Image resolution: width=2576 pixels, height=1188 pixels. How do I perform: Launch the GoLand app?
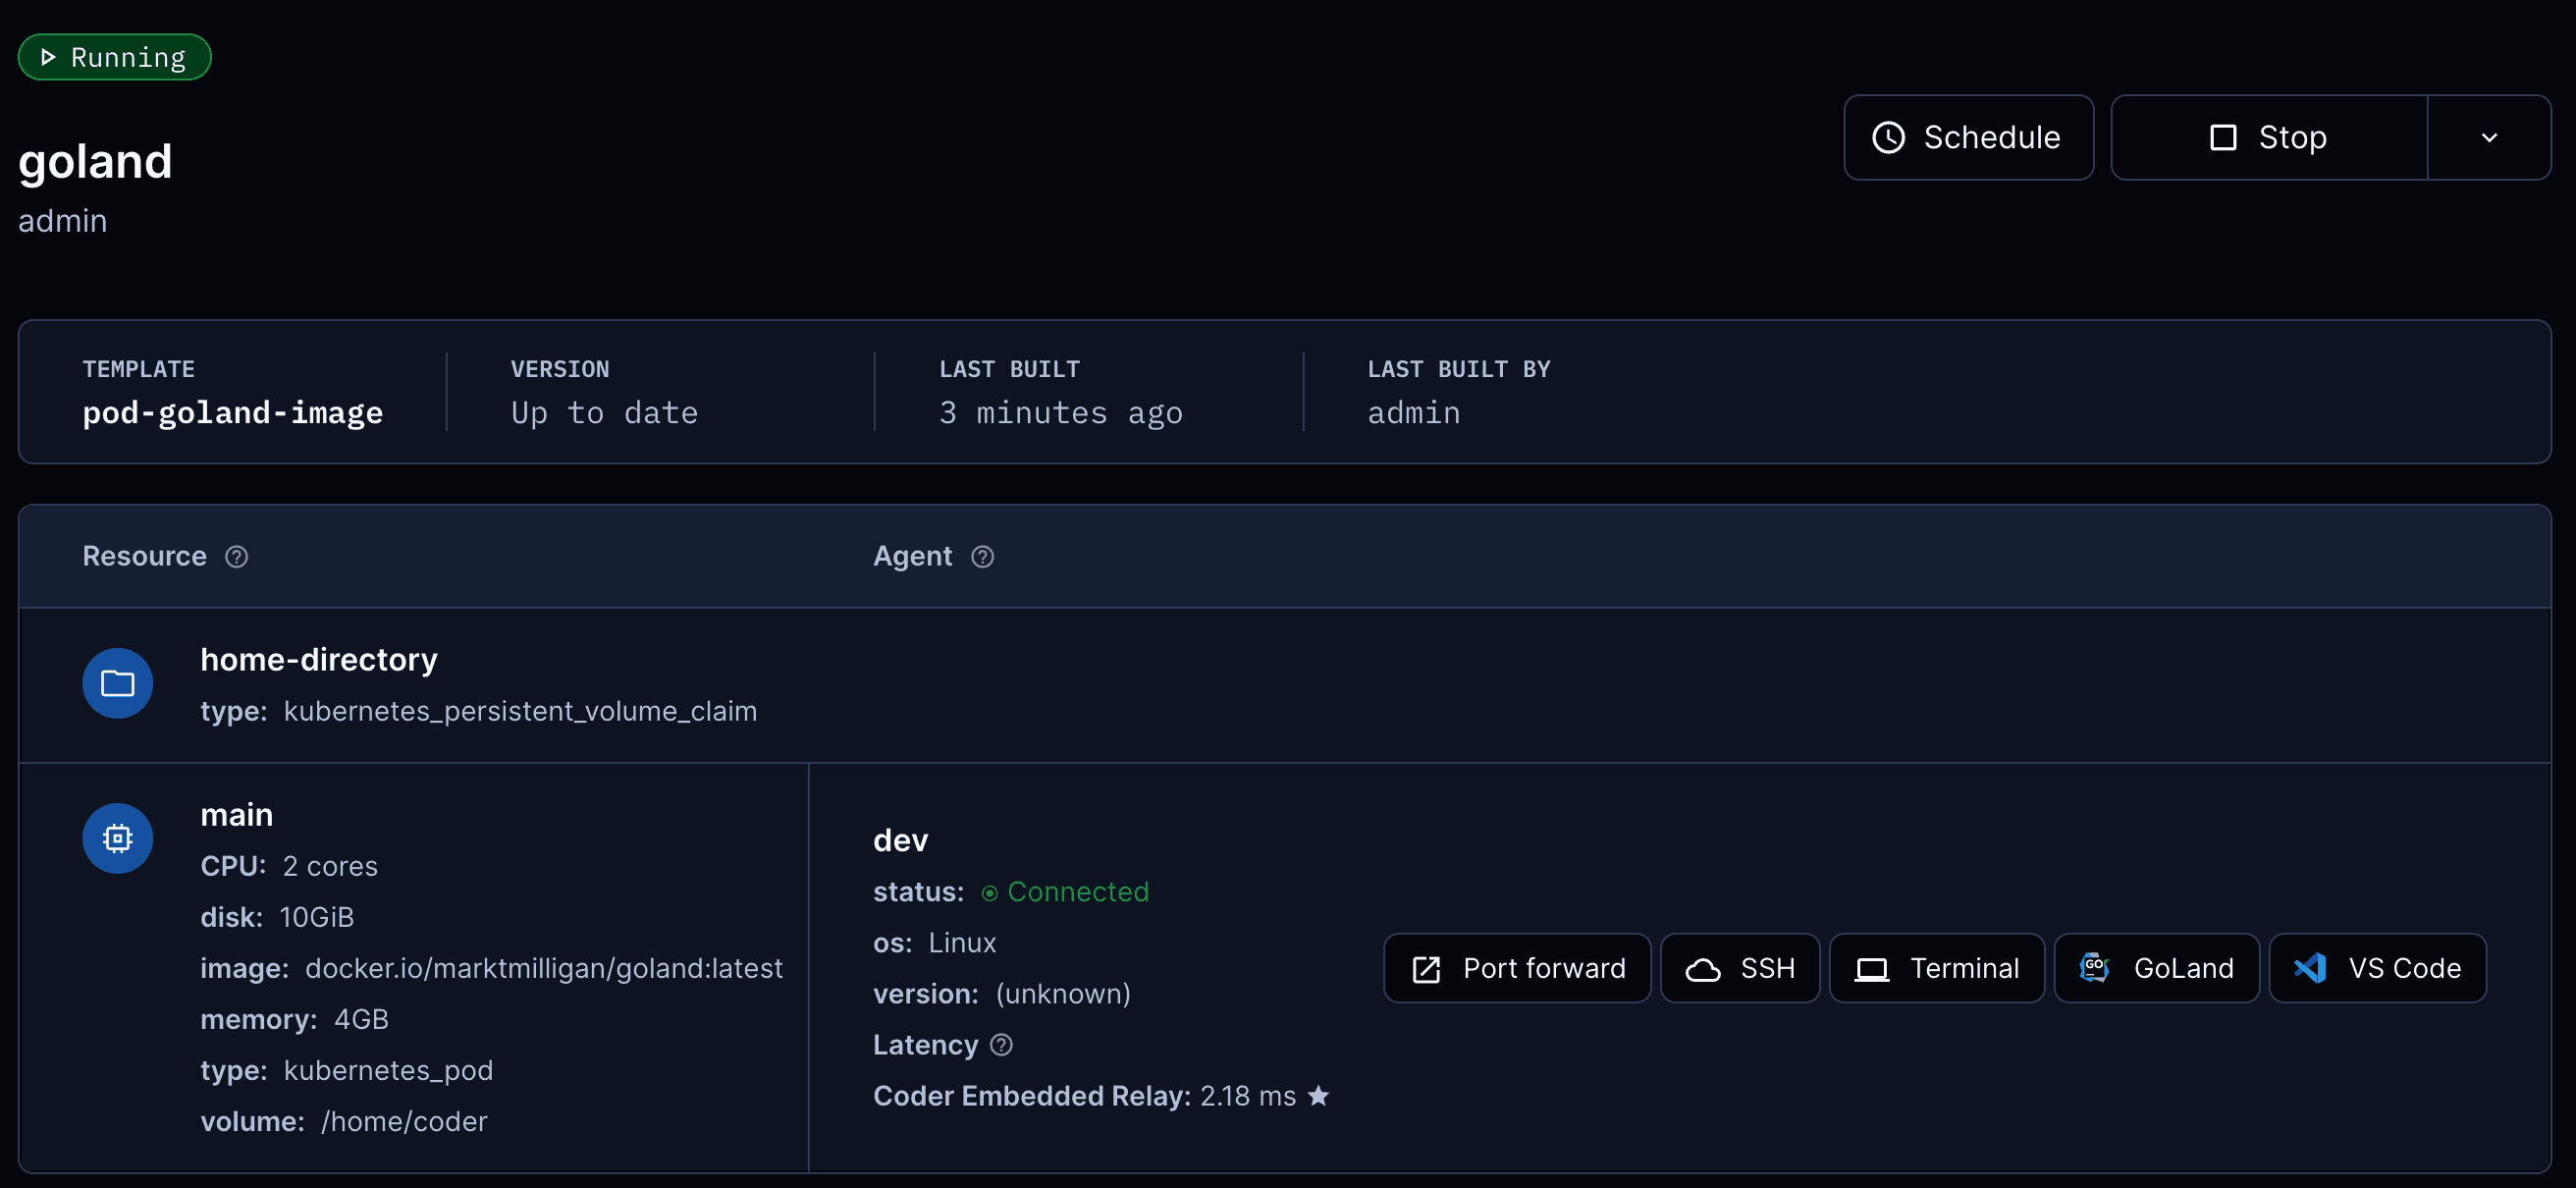coord(2156,968)
